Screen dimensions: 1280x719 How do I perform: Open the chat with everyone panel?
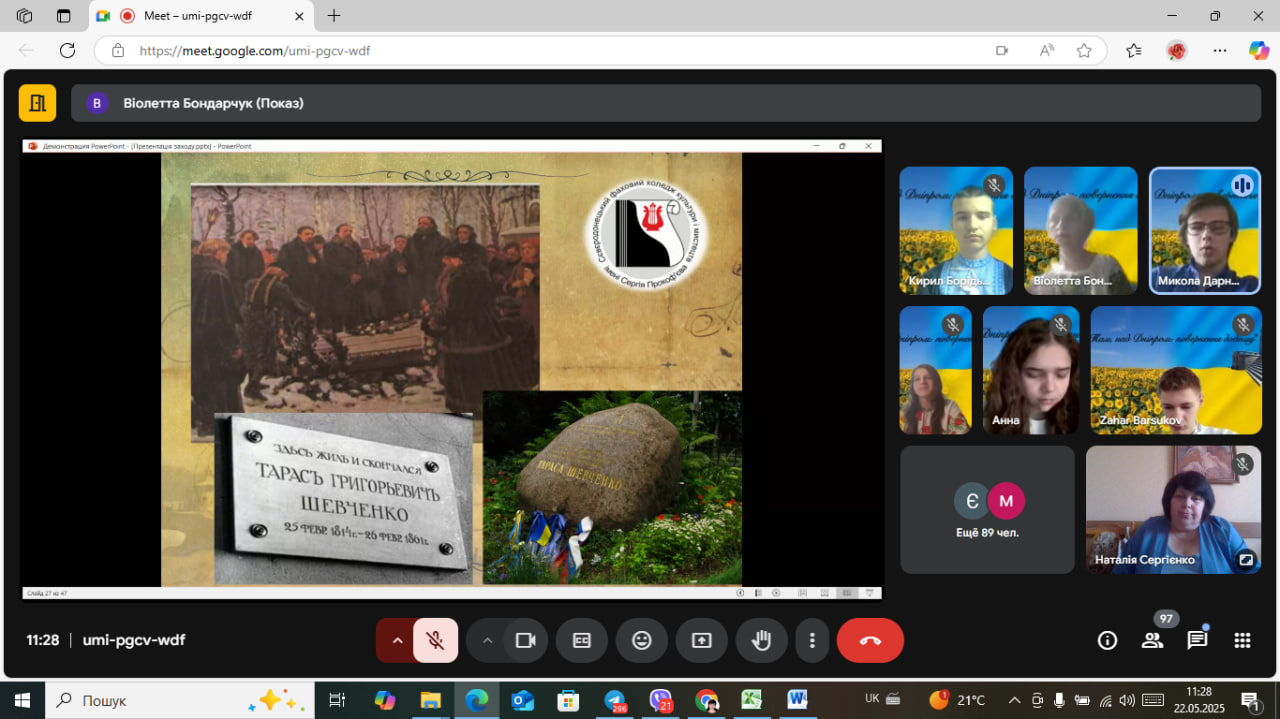point(1197,640)
